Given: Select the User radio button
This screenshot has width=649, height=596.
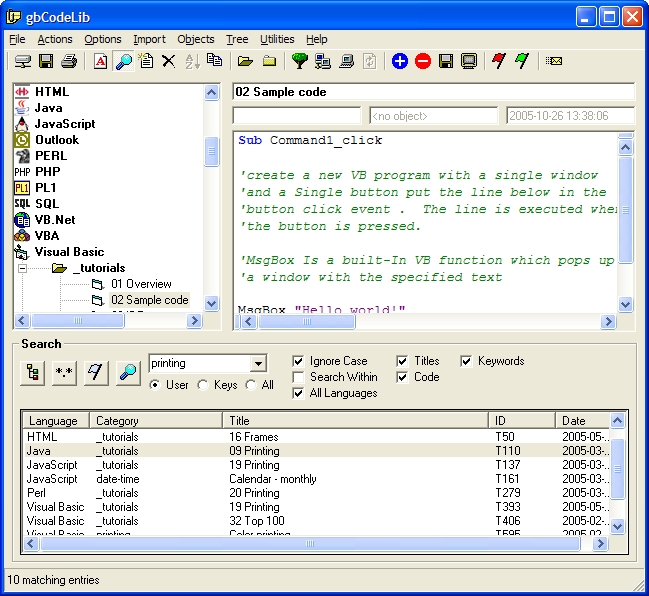Looking at the screenshot, I should click(x=155, y=385).
